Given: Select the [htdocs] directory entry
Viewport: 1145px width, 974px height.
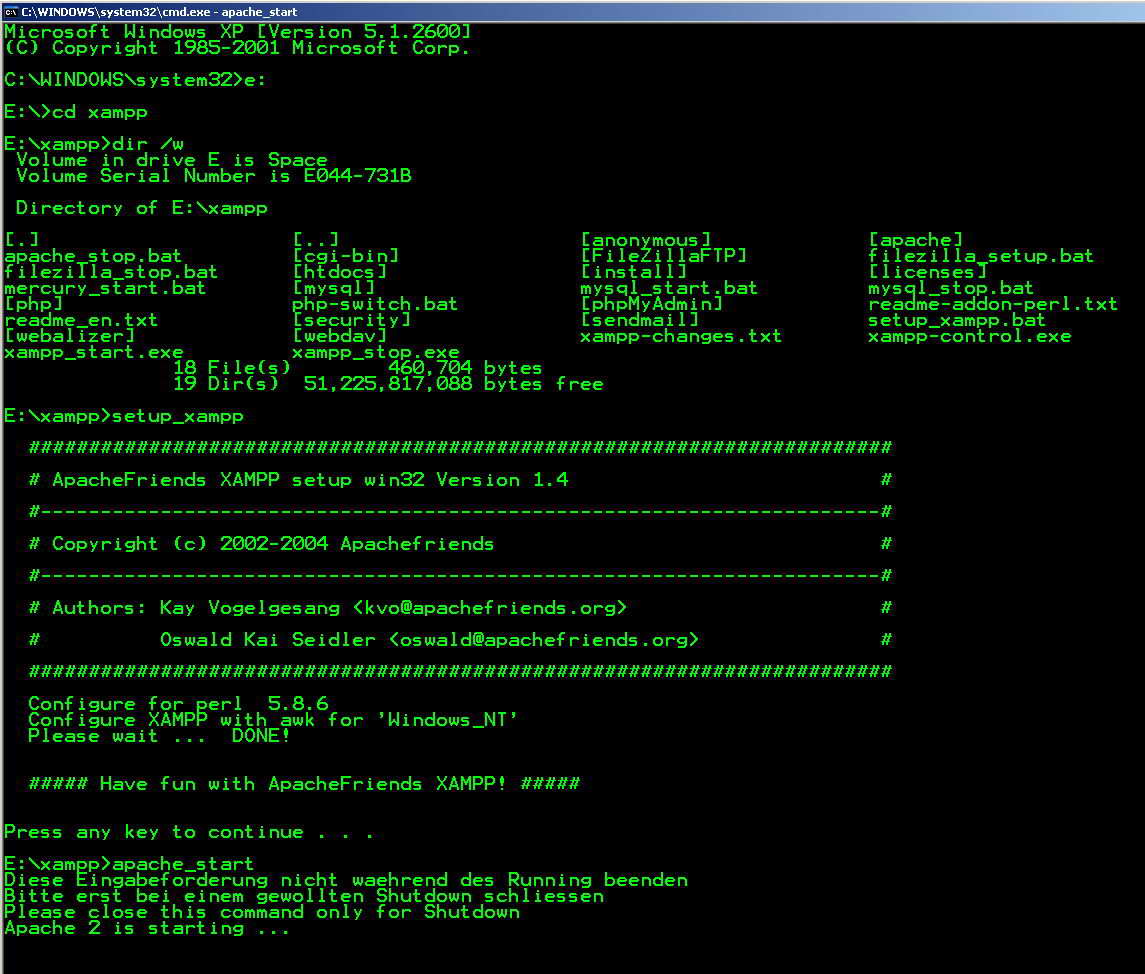Looking at the screenshot, I should click(339, 272).
